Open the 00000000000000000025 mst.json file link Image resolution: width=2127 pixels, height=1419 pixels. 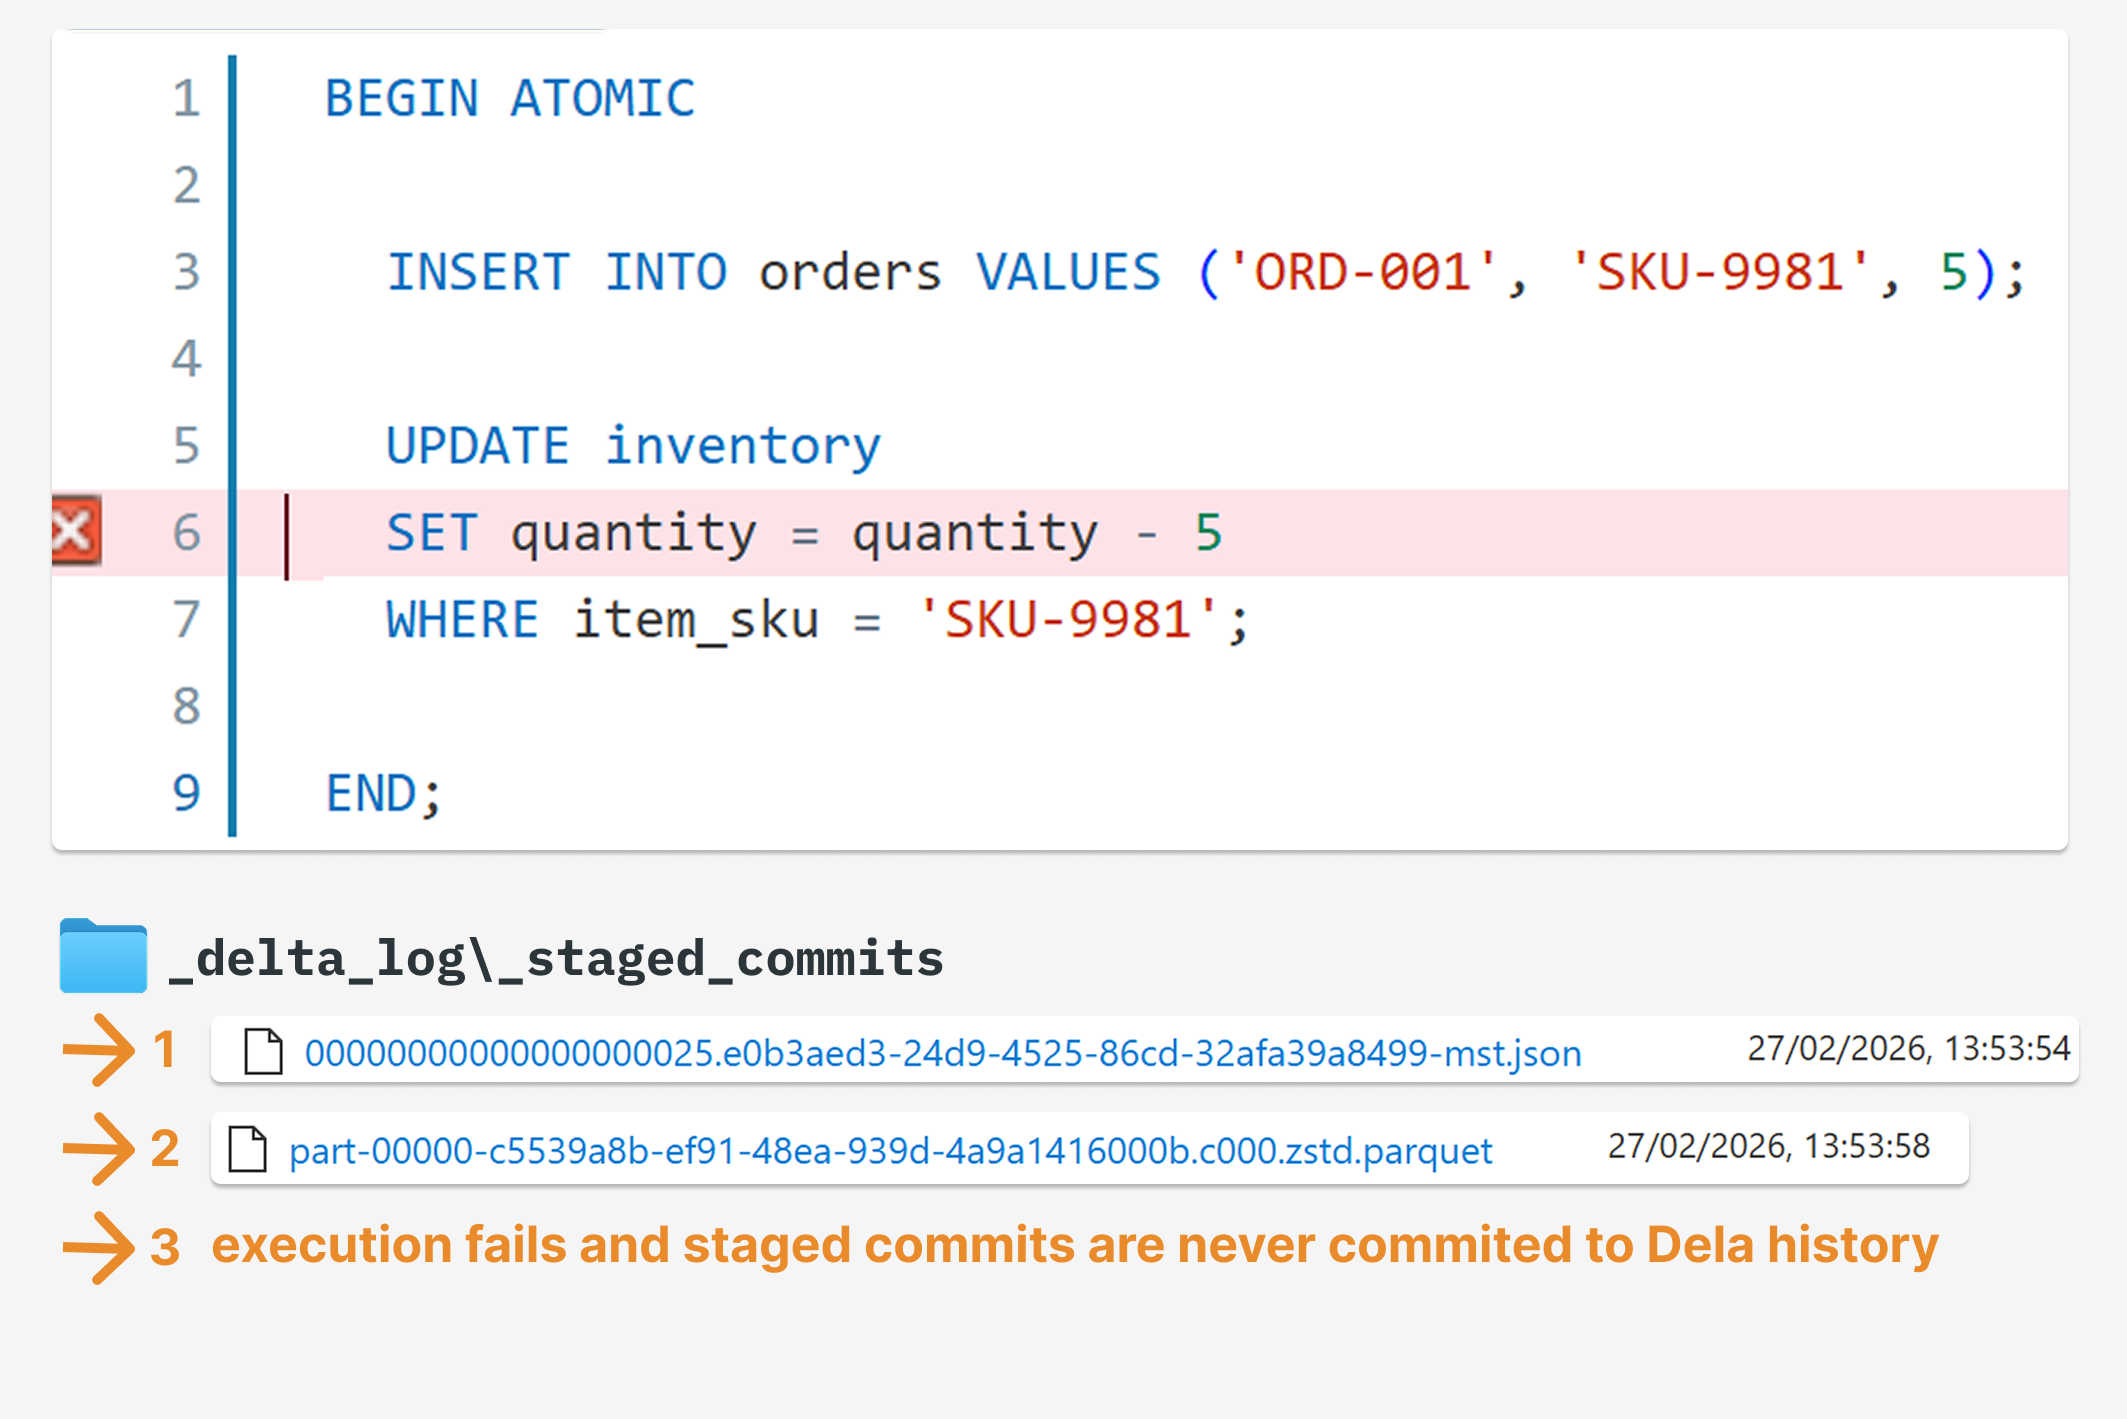942,1053
